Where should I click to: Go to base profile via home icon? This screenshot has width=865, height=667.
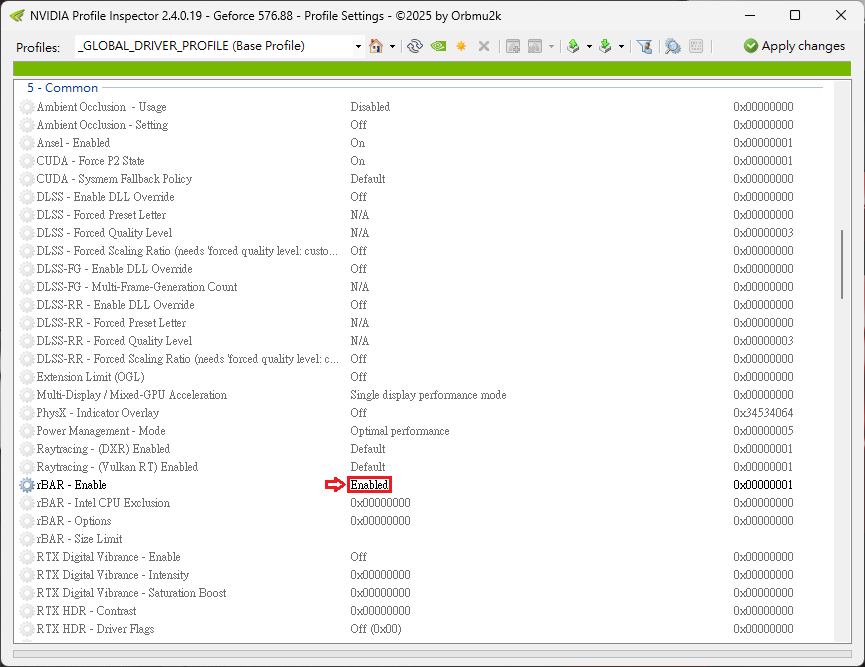click(376, 46)
